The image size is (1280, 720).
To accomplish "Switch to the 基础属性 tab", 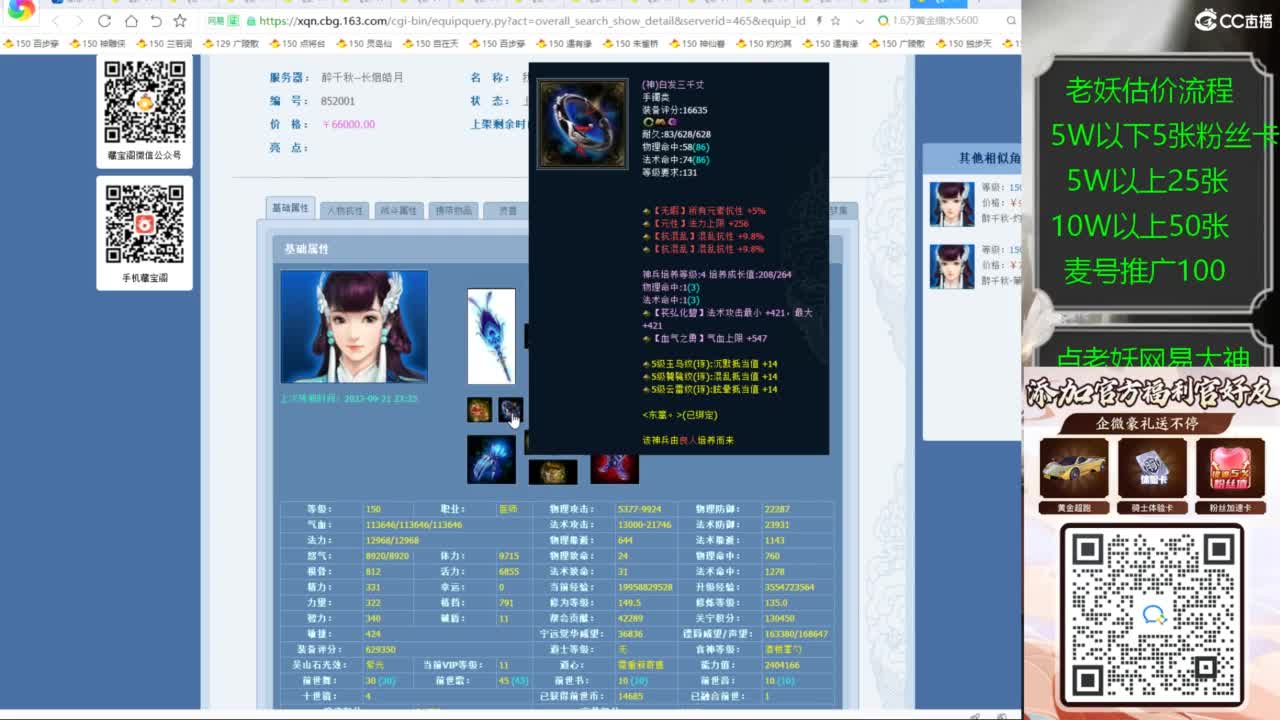I will point(291,208).
